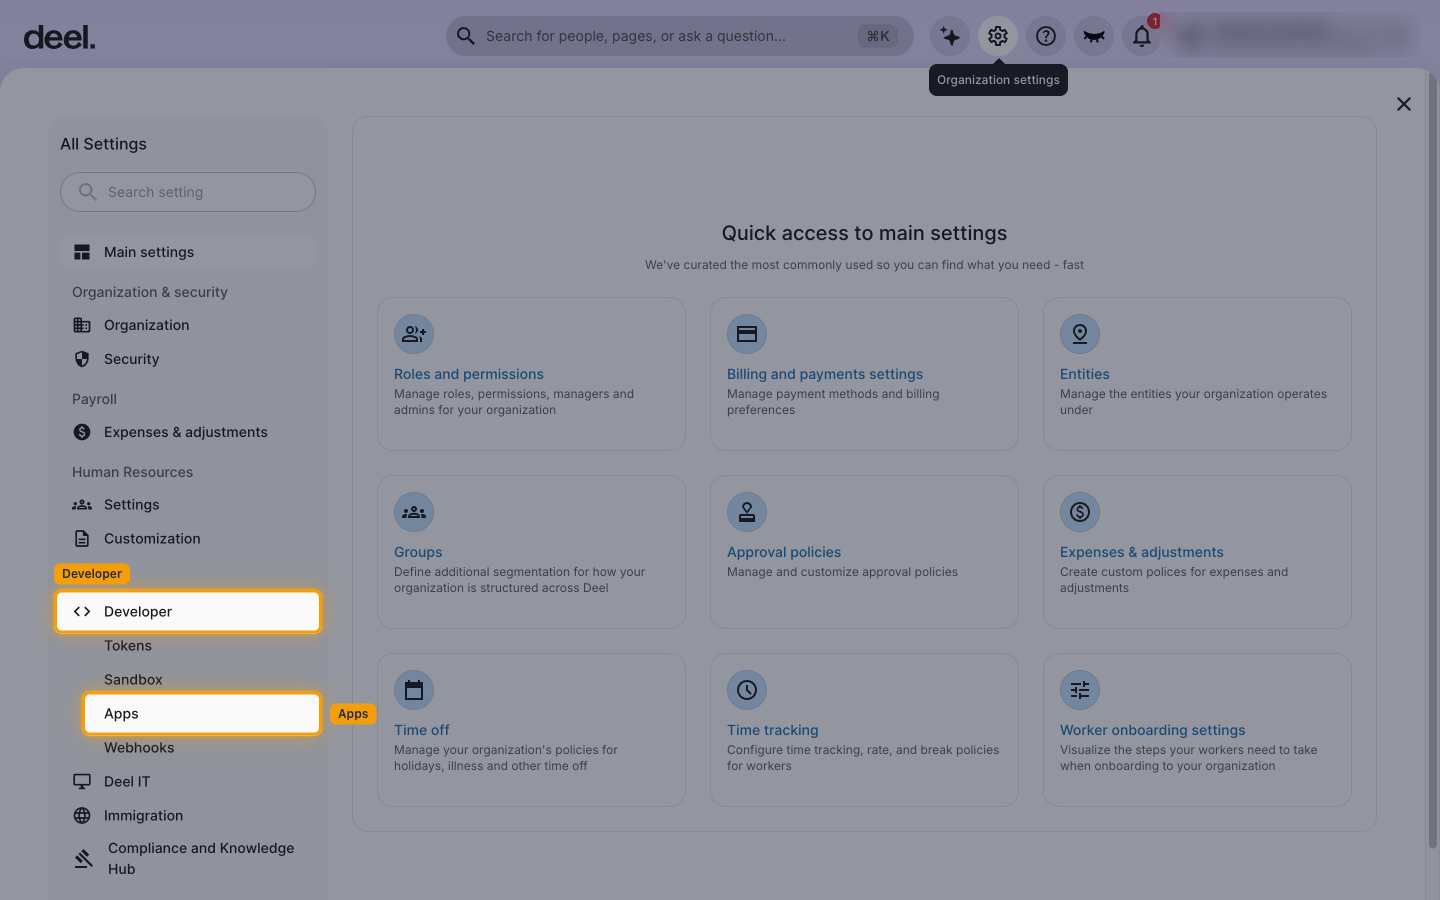Click the Expenses & adjustments card link
1440x900 pixels.
click(1142, 552)
